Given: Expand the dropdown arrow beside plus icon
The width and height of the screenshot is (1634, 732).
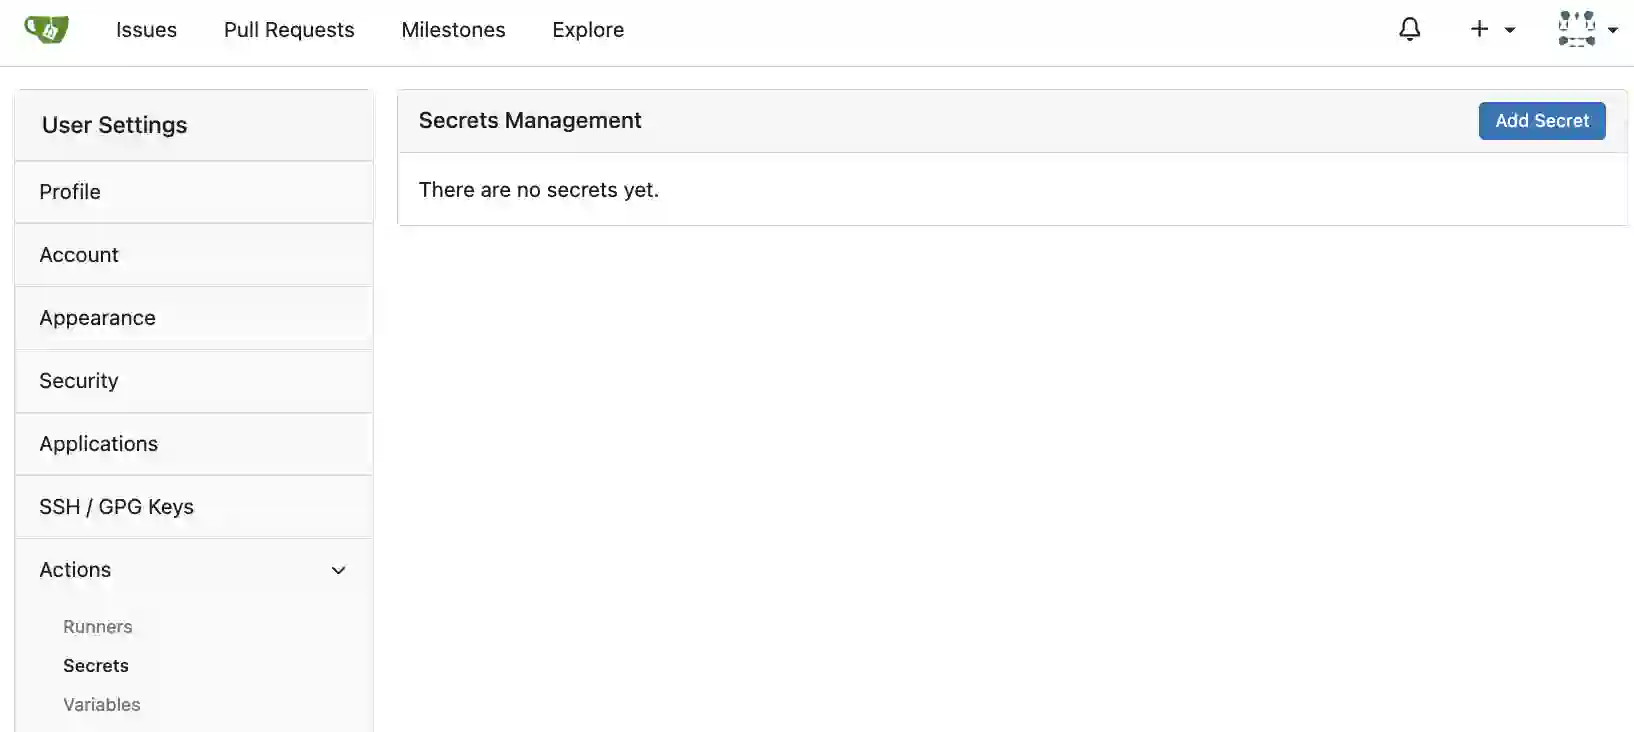Looking at the screenshot, I should [1510, 31].
